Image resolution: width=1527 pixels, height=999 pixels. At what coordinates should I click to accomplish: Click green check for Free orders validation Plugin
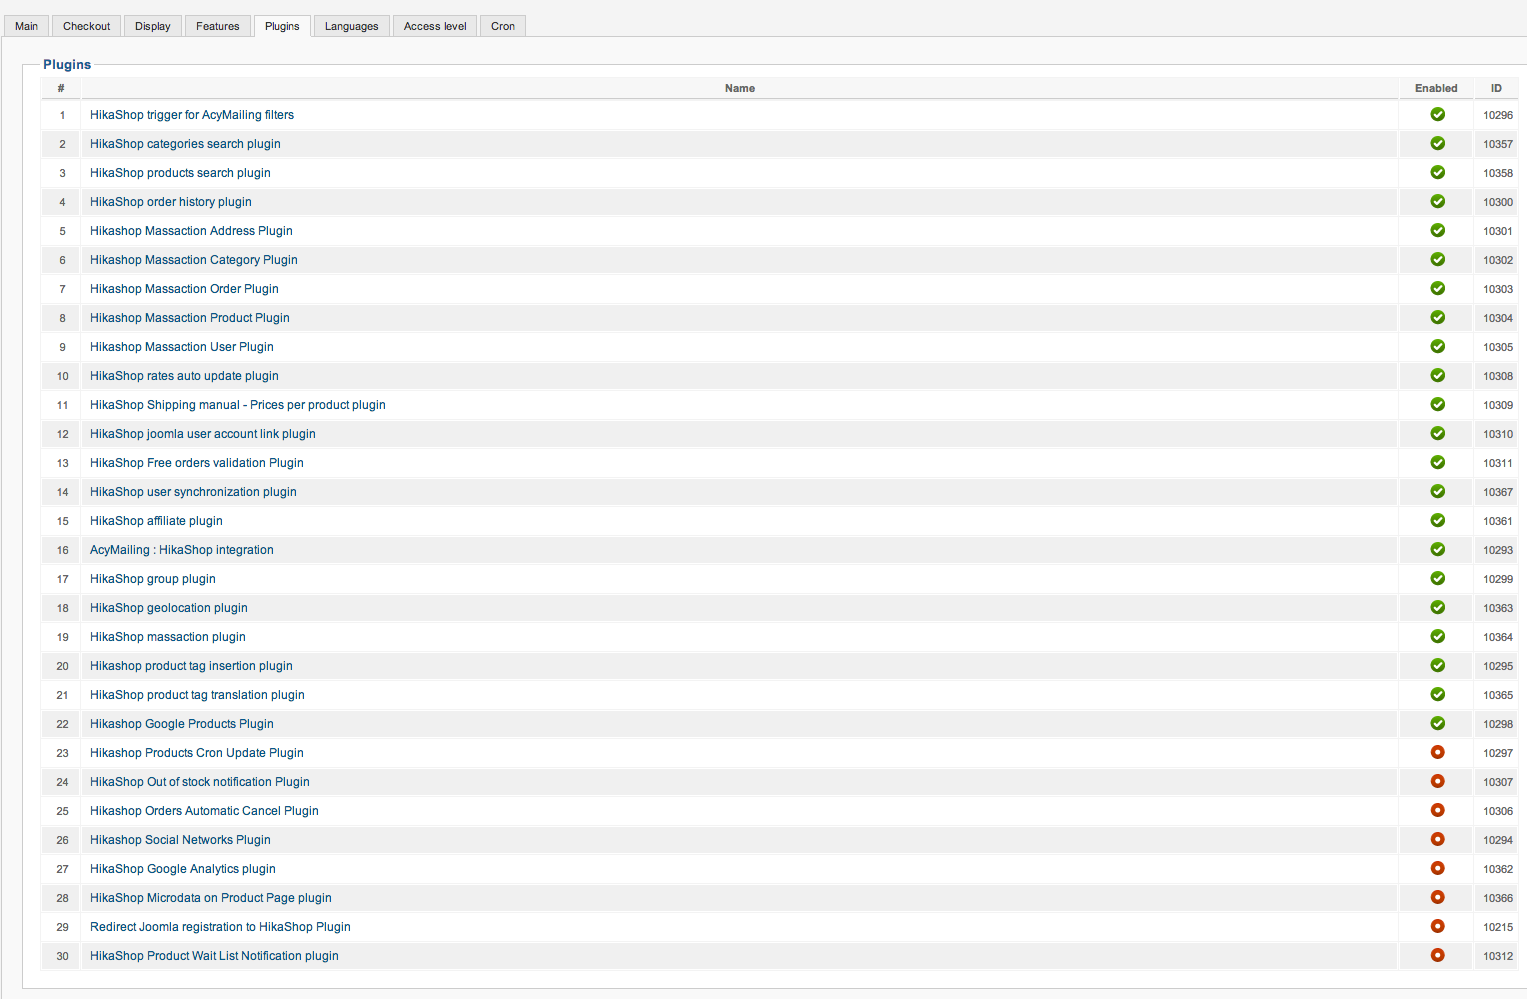[1438, 462]
